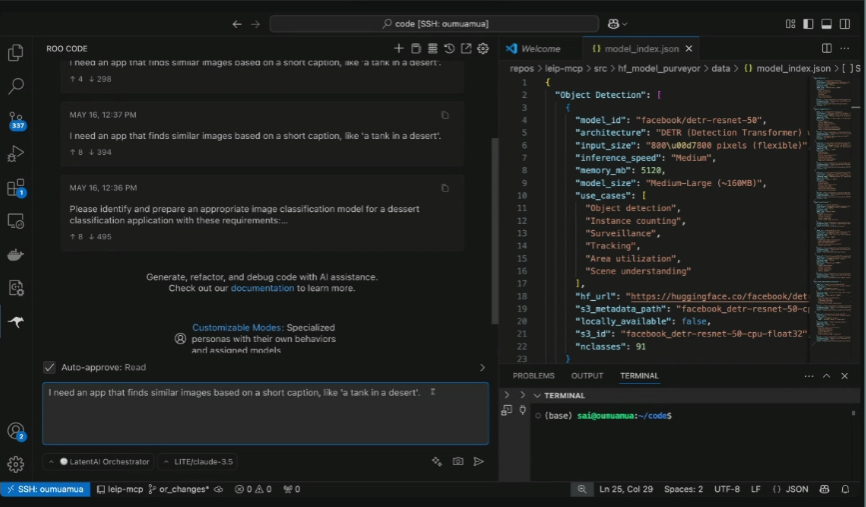Open the Customizable Modes link
The width and height of the screenshot is (866, 507).
tap(237, 328)
